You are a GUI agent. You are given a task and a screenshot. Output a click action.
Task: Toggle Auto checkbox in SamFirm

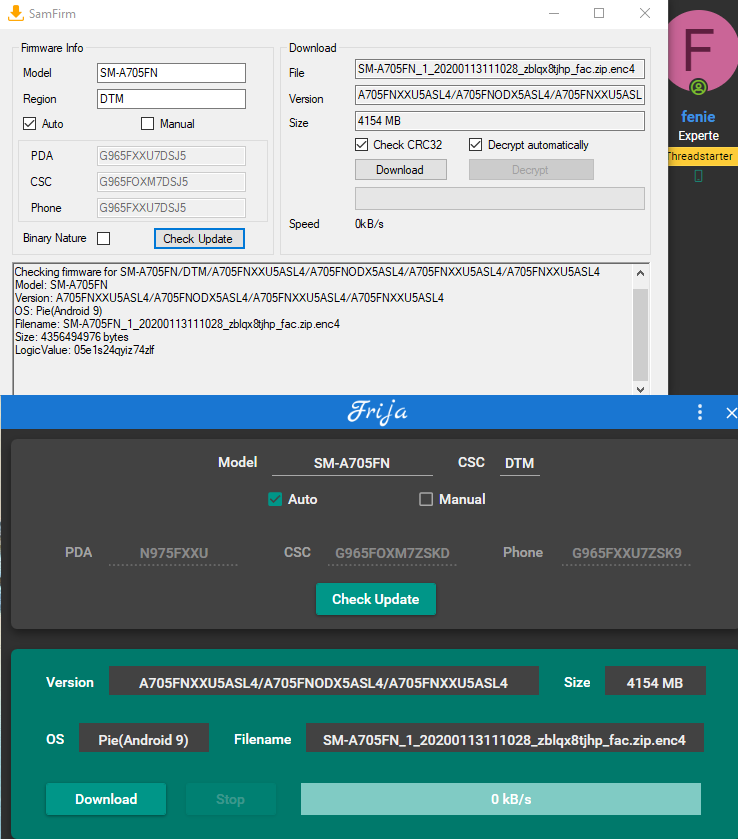[29, 124]
